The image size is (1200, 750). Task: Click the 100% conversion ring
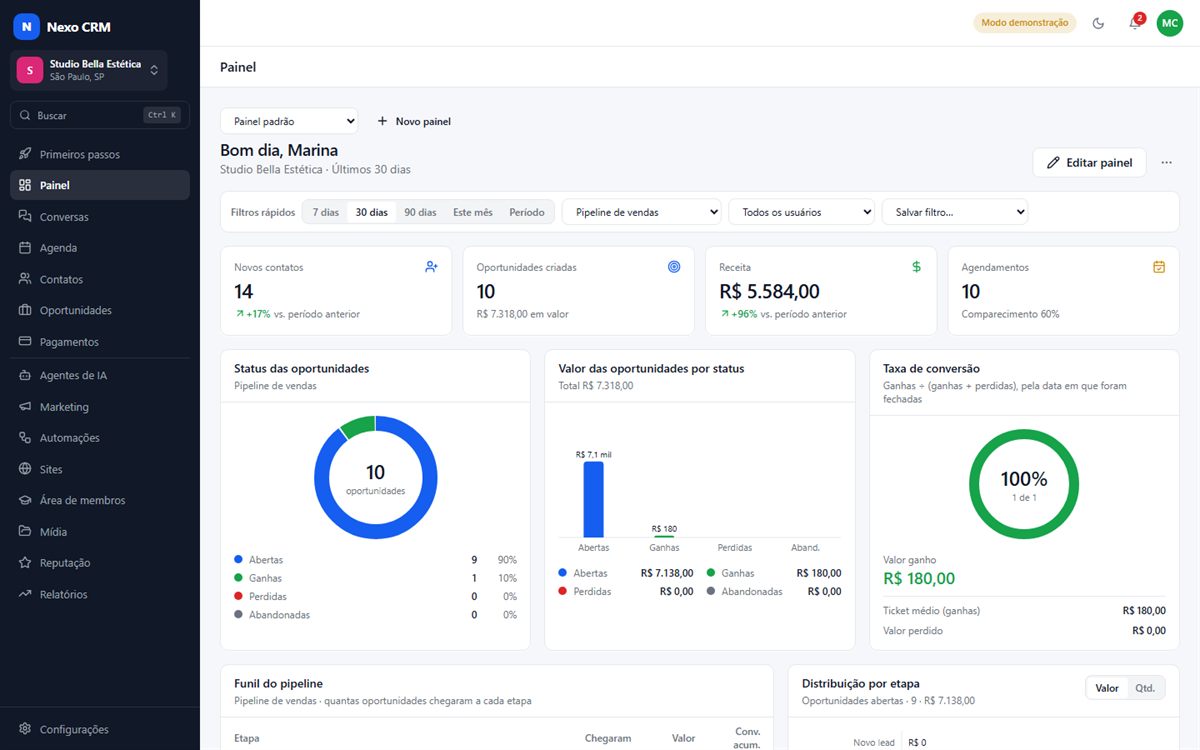pyautogui.click(x=1024, y=484)
